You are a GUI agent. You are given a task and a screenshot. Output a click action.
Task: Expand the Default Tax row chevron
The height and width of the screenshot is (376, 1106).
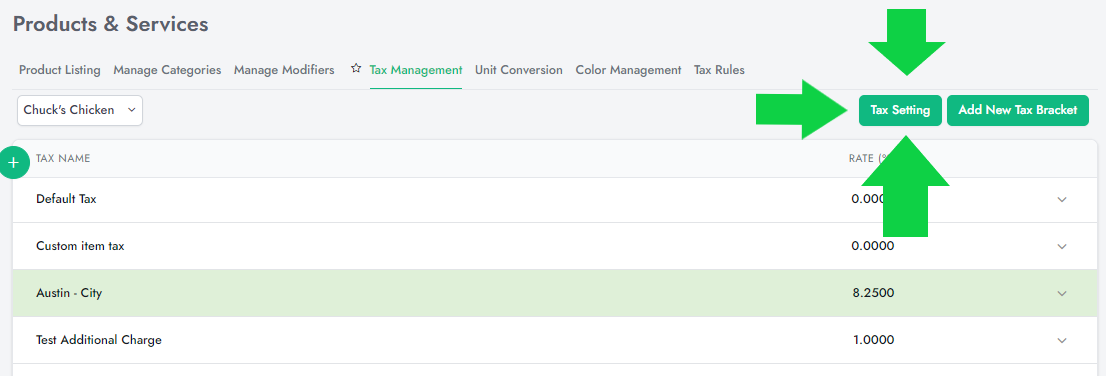pyautogui.click(x=1062, y=200)
